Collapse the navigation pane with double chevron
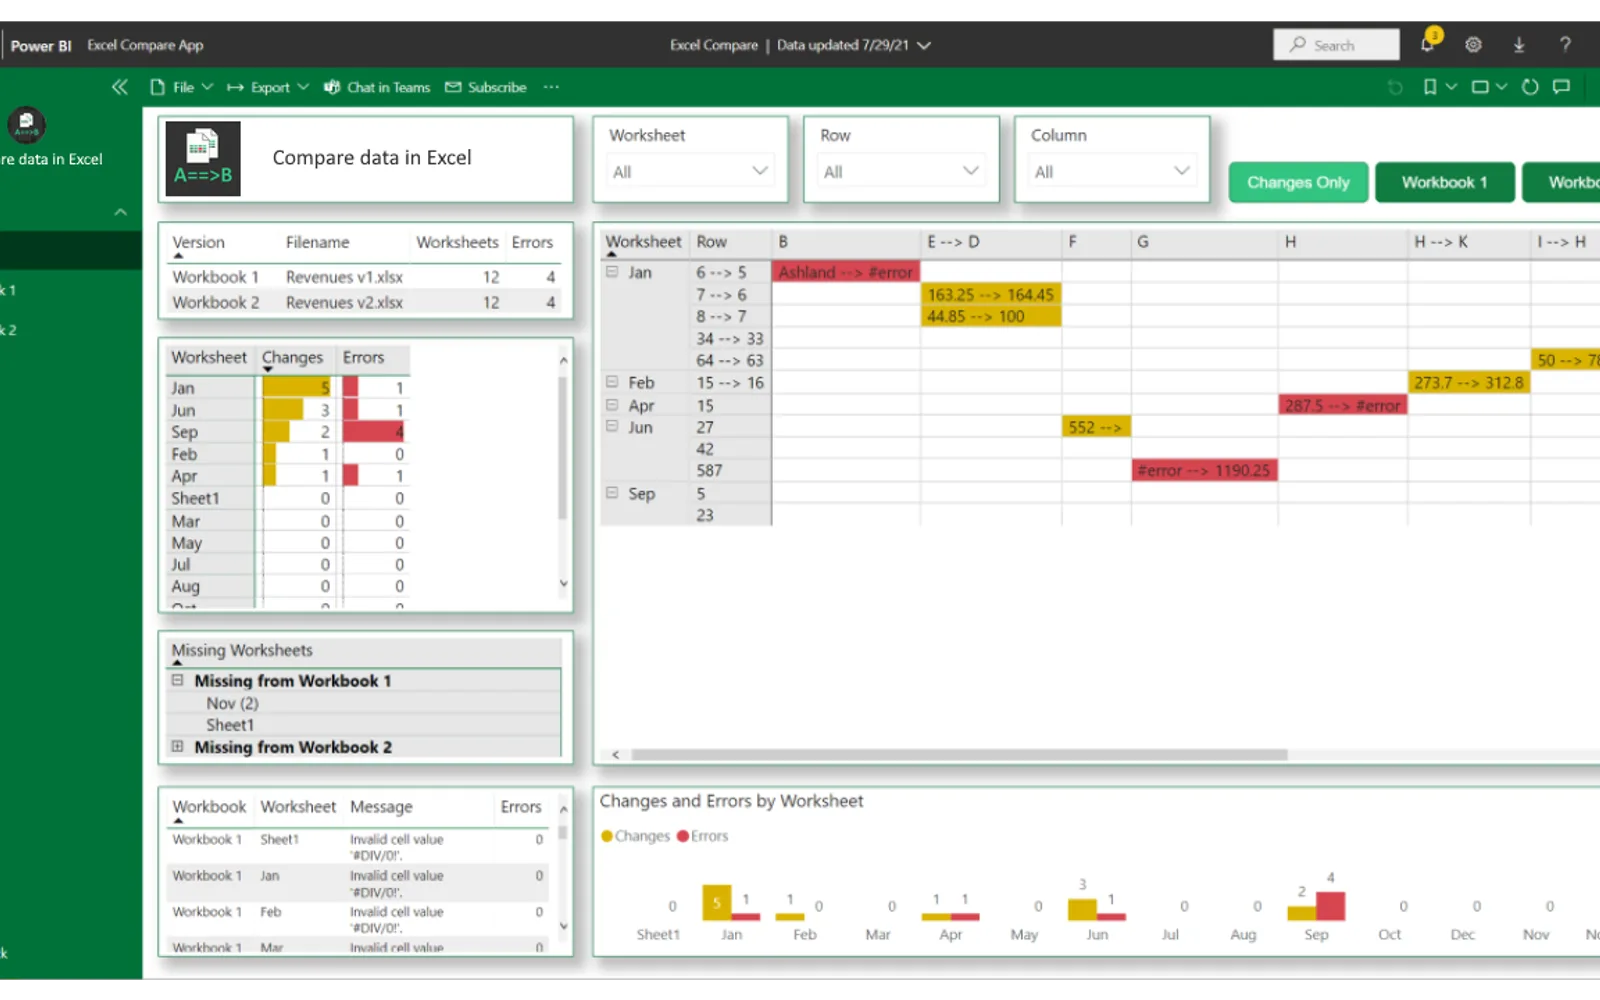 pos(120,87)
